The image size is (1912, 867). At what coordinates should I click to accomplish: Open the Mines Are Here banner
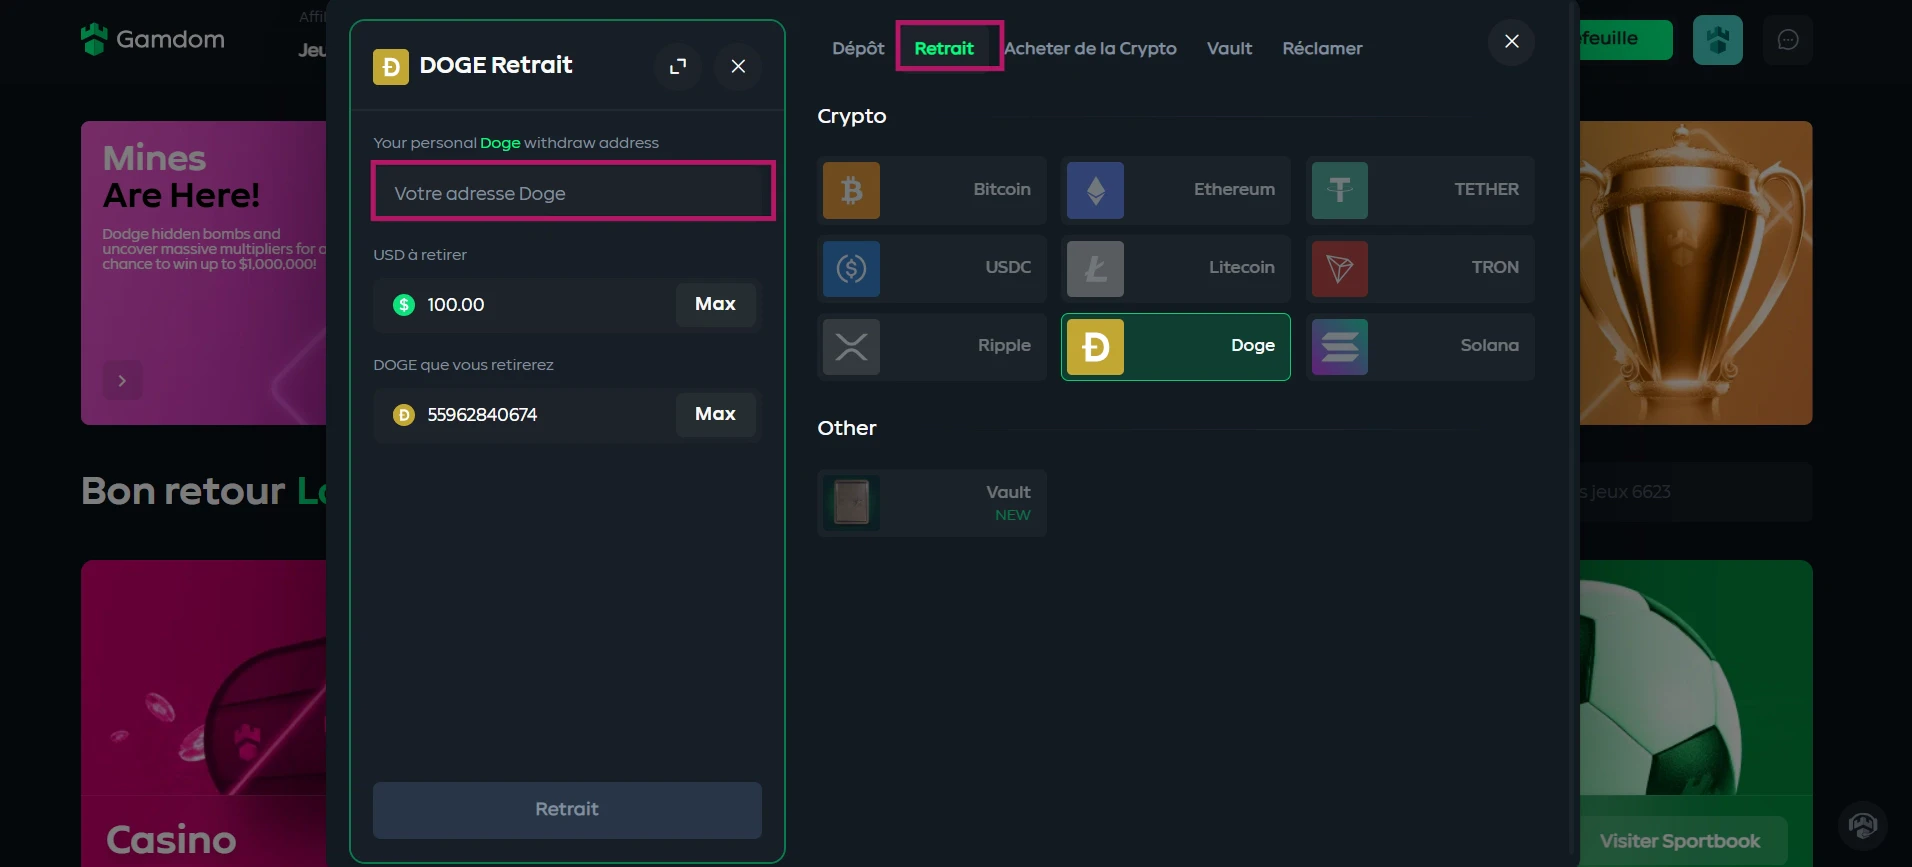204,272
